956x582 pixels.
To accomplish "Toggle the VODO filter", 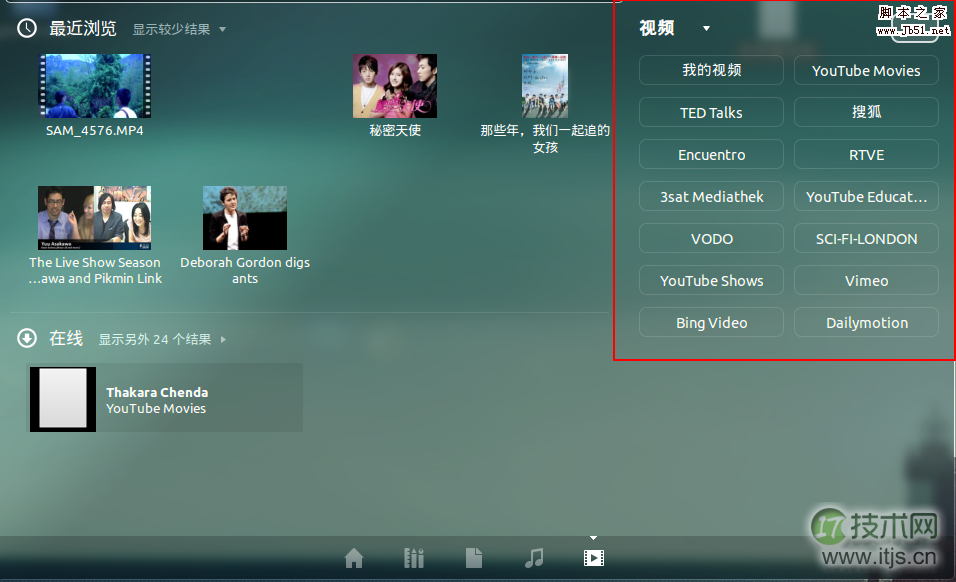I will (x=712, y=238).
